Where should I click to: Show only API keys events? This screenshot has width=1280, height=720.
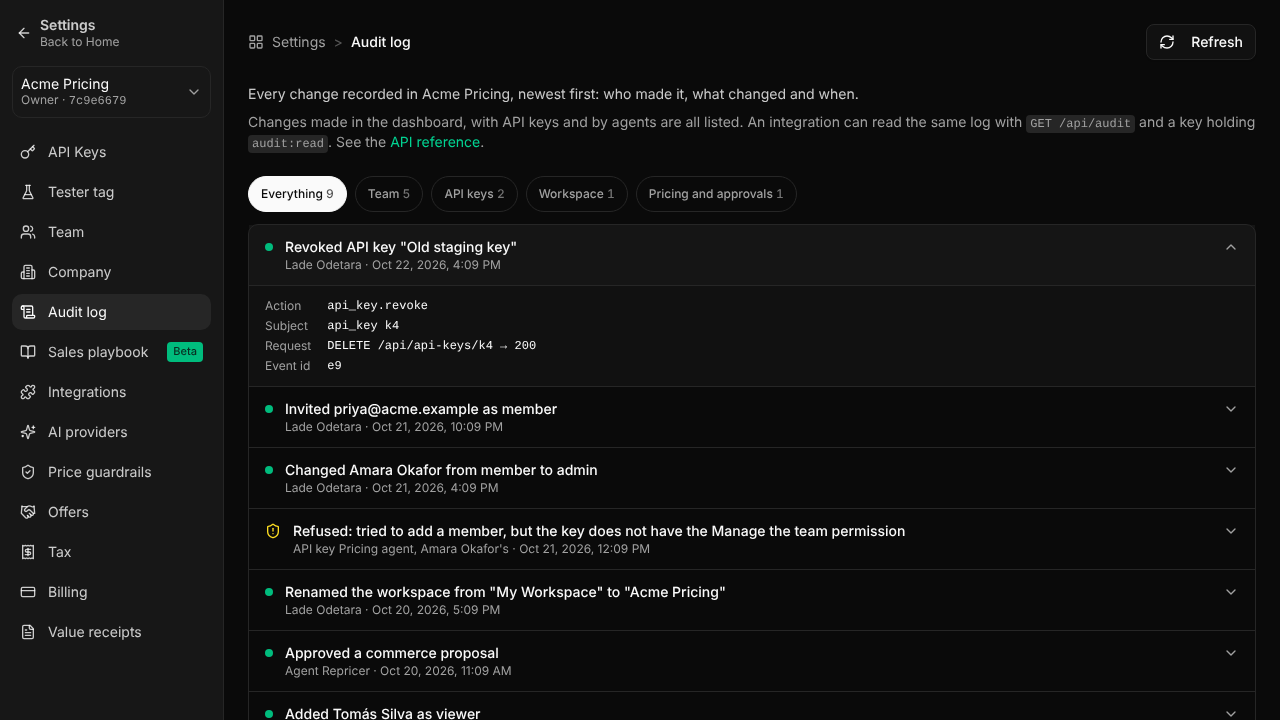[x=475, y=194]
